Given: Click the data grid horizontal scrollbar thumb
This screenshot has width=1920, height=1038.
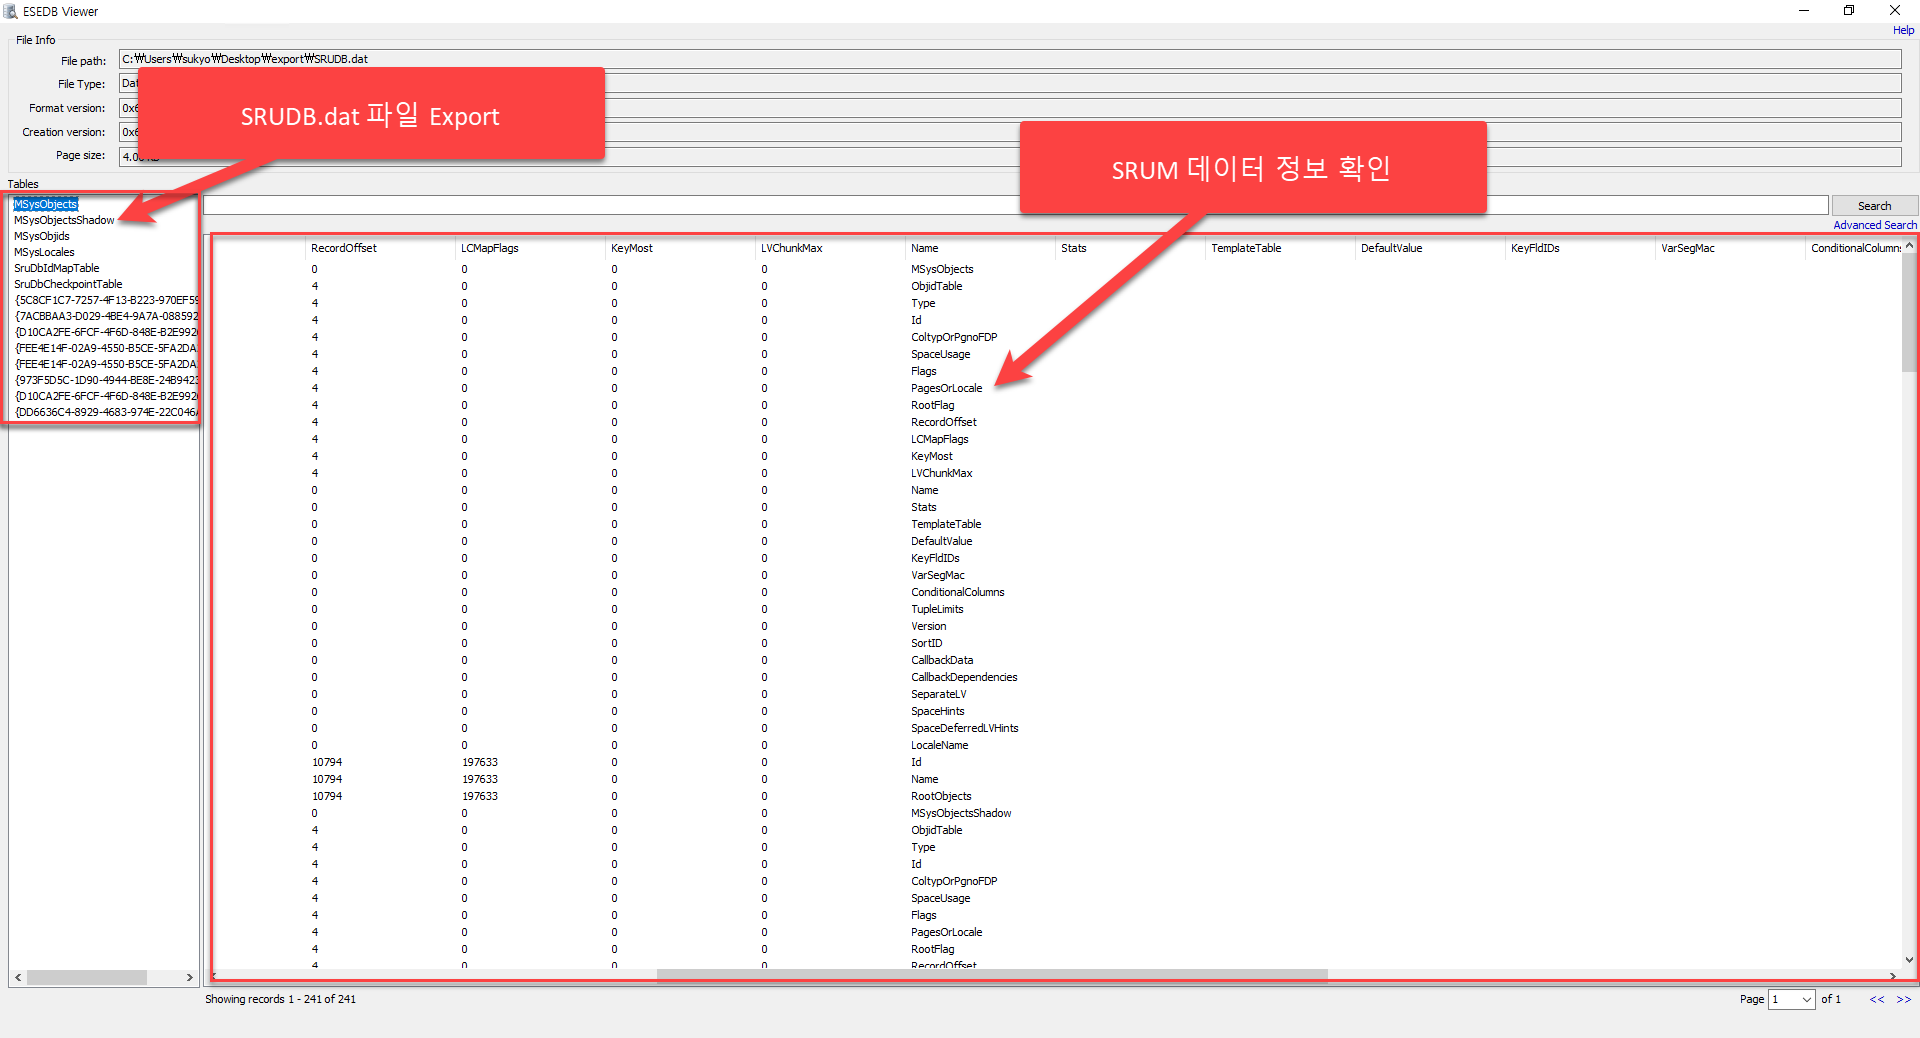Looking at the screenshot, I should (x=992, y=975).
